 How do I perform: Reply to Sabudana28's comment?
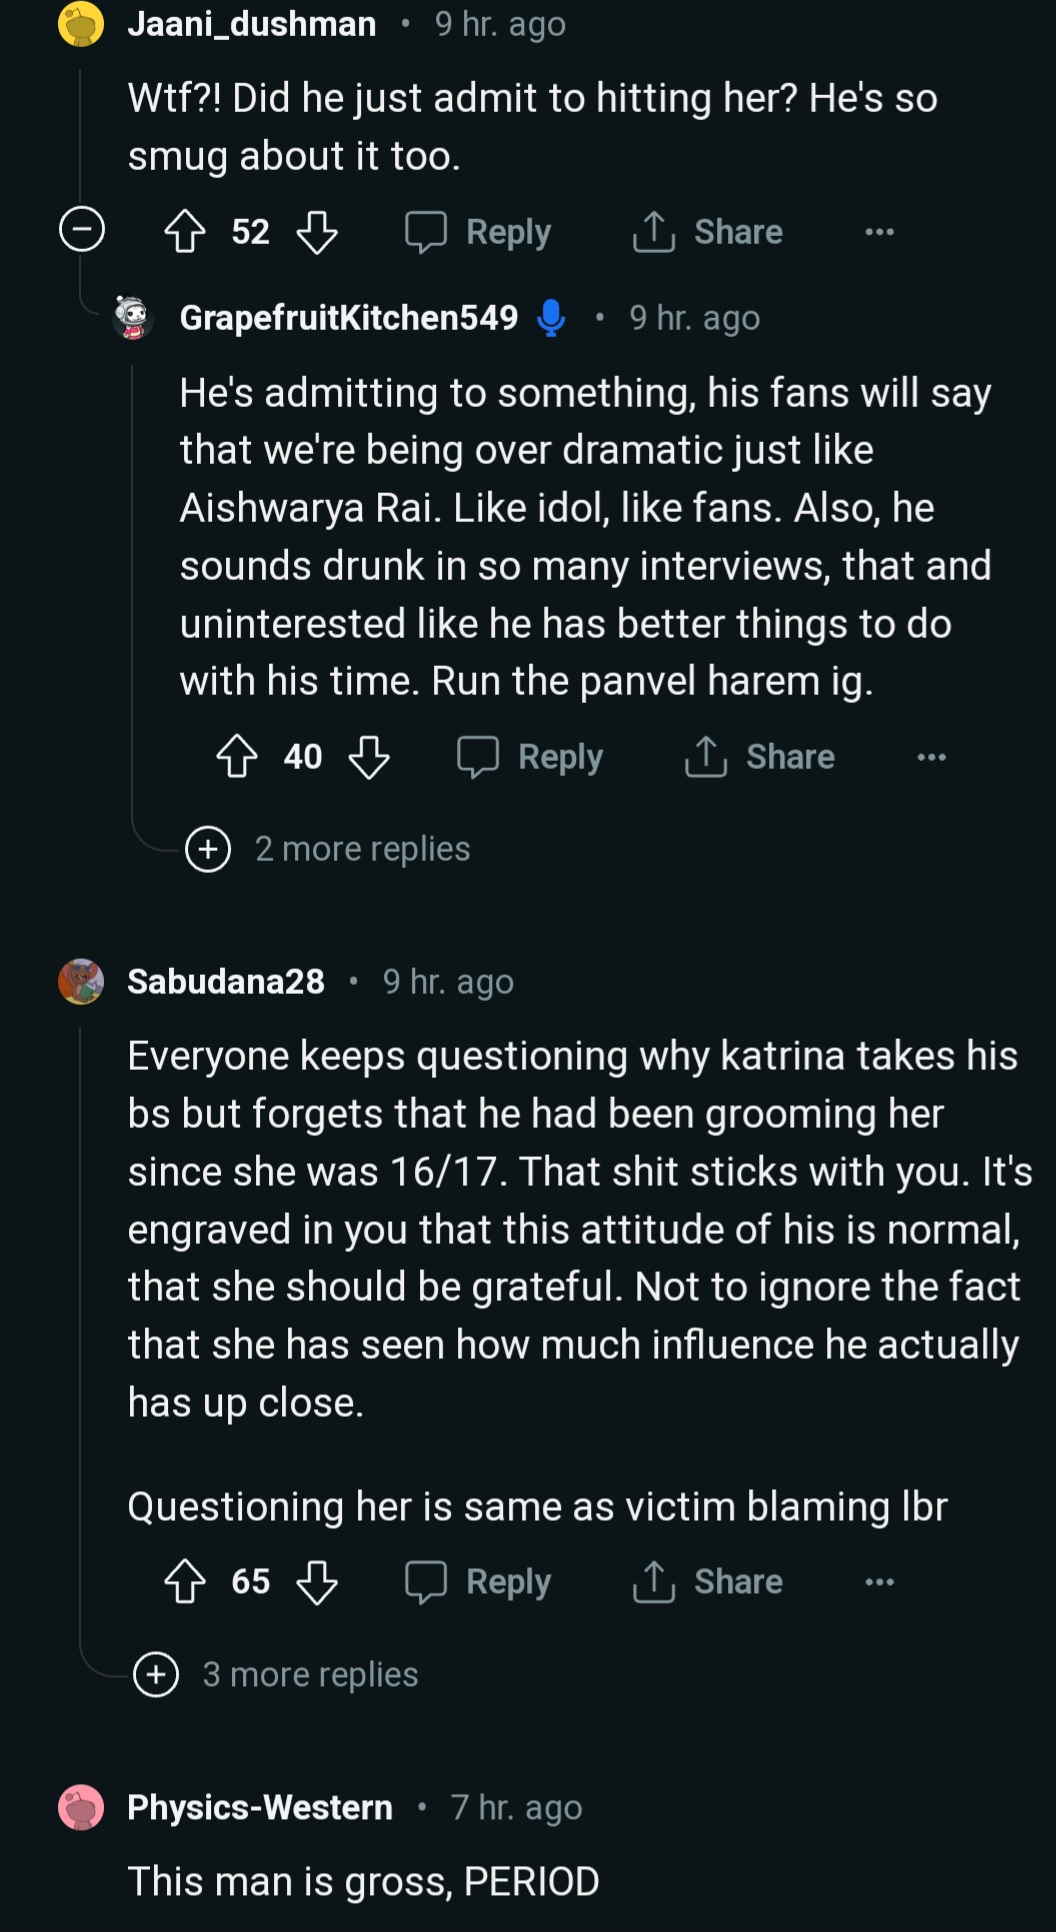[x=479, y=1582]
